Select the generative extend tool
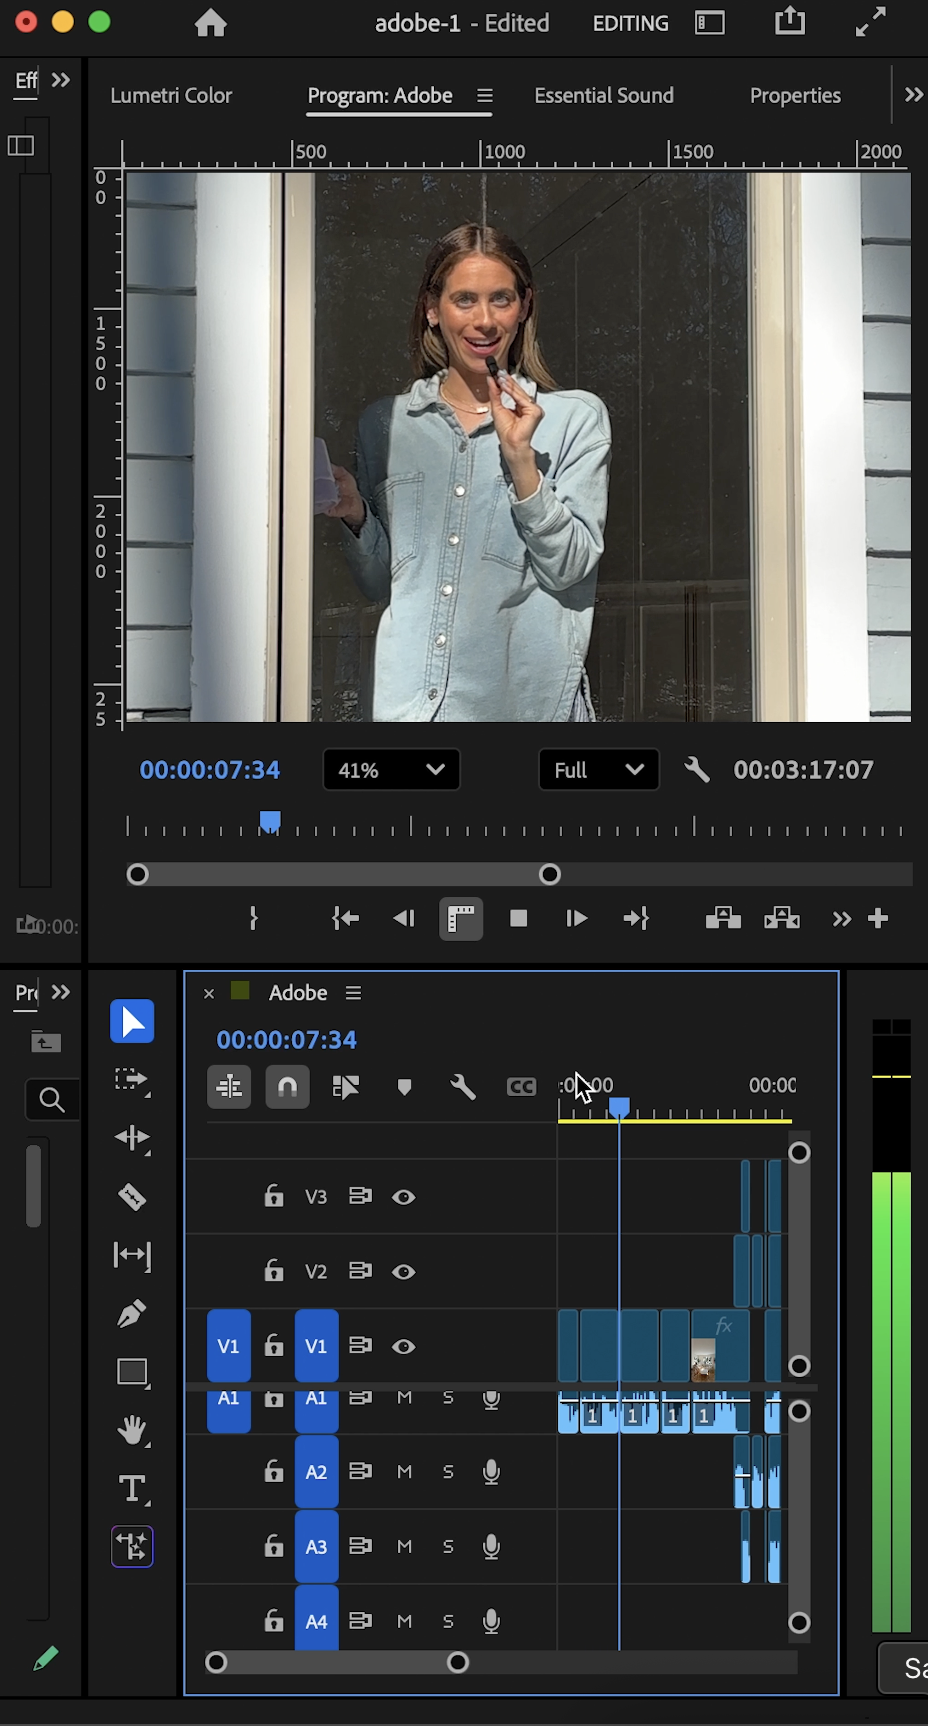 click(132, 1546)
